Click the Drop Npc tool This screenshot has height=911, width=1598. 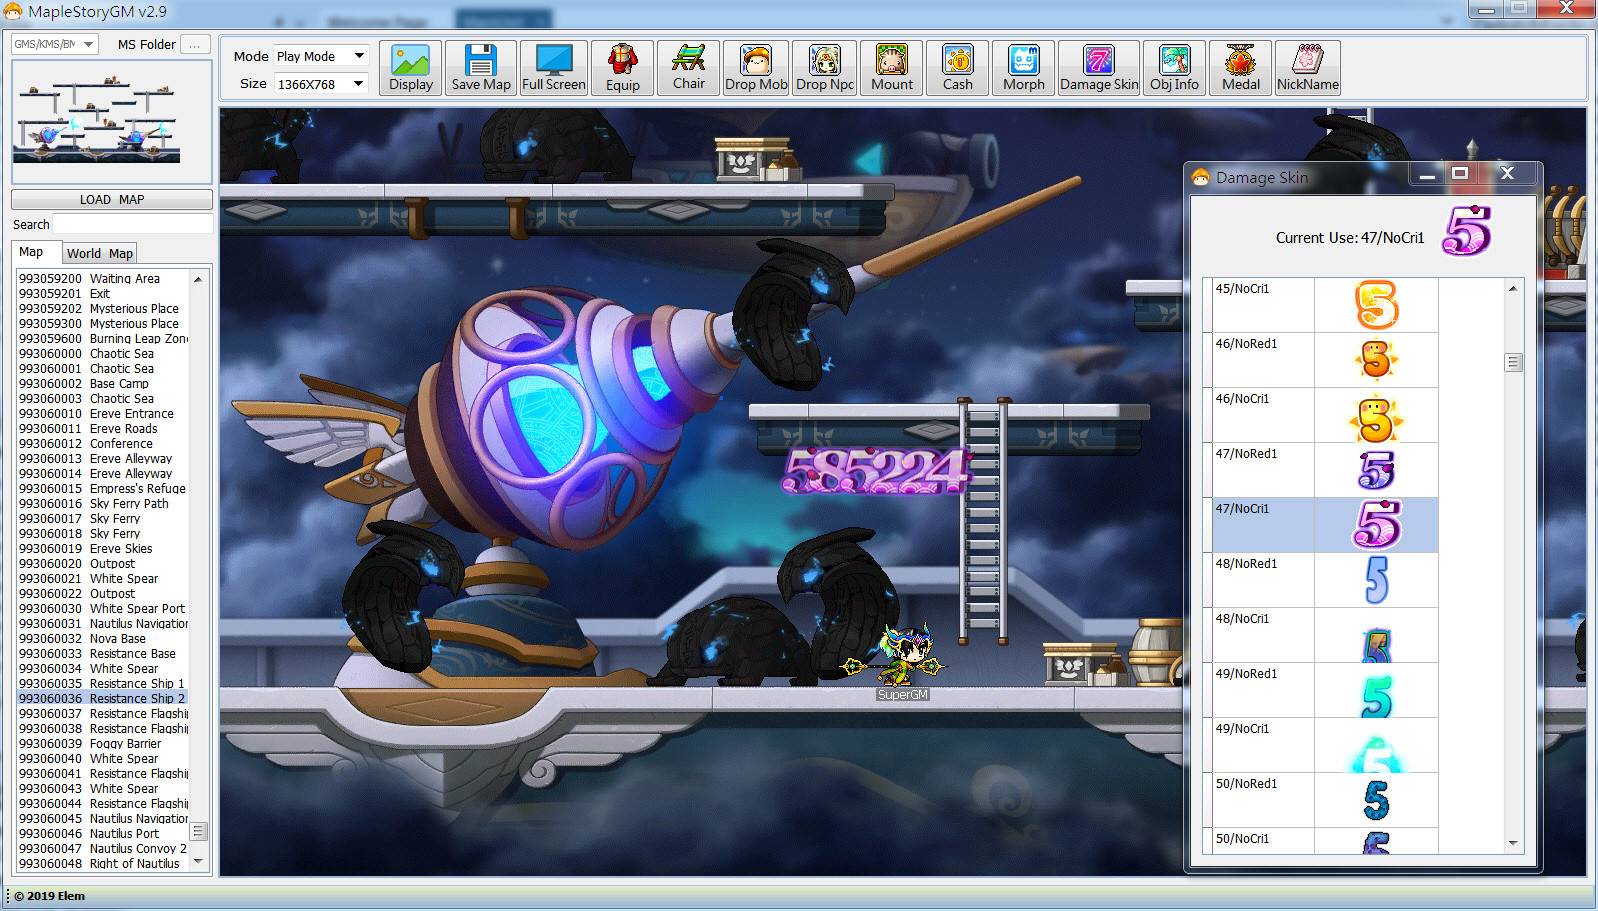click(x=825, y=68)
